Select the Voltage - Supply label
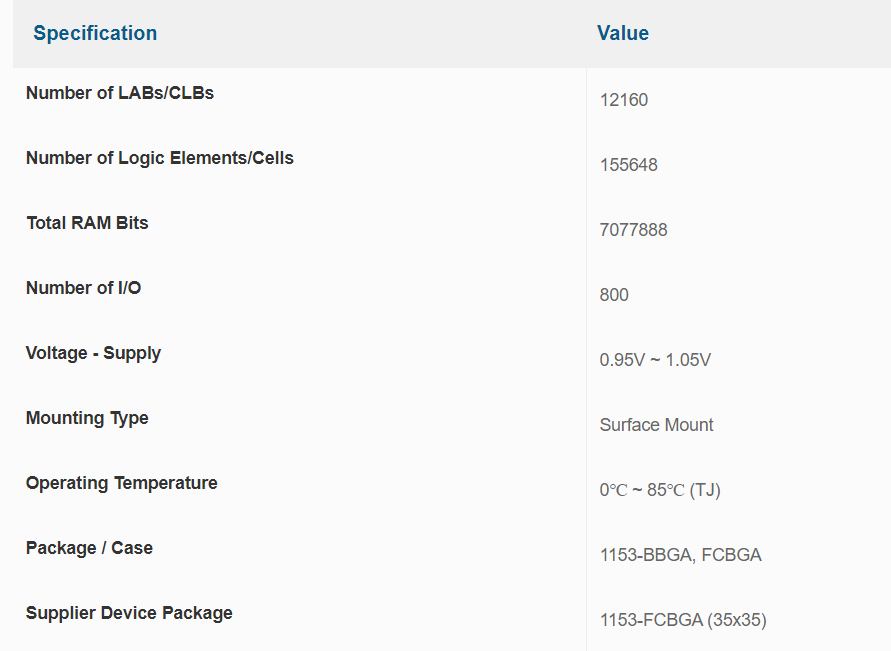This screenshot has width=891, height=651. (93, 353)
